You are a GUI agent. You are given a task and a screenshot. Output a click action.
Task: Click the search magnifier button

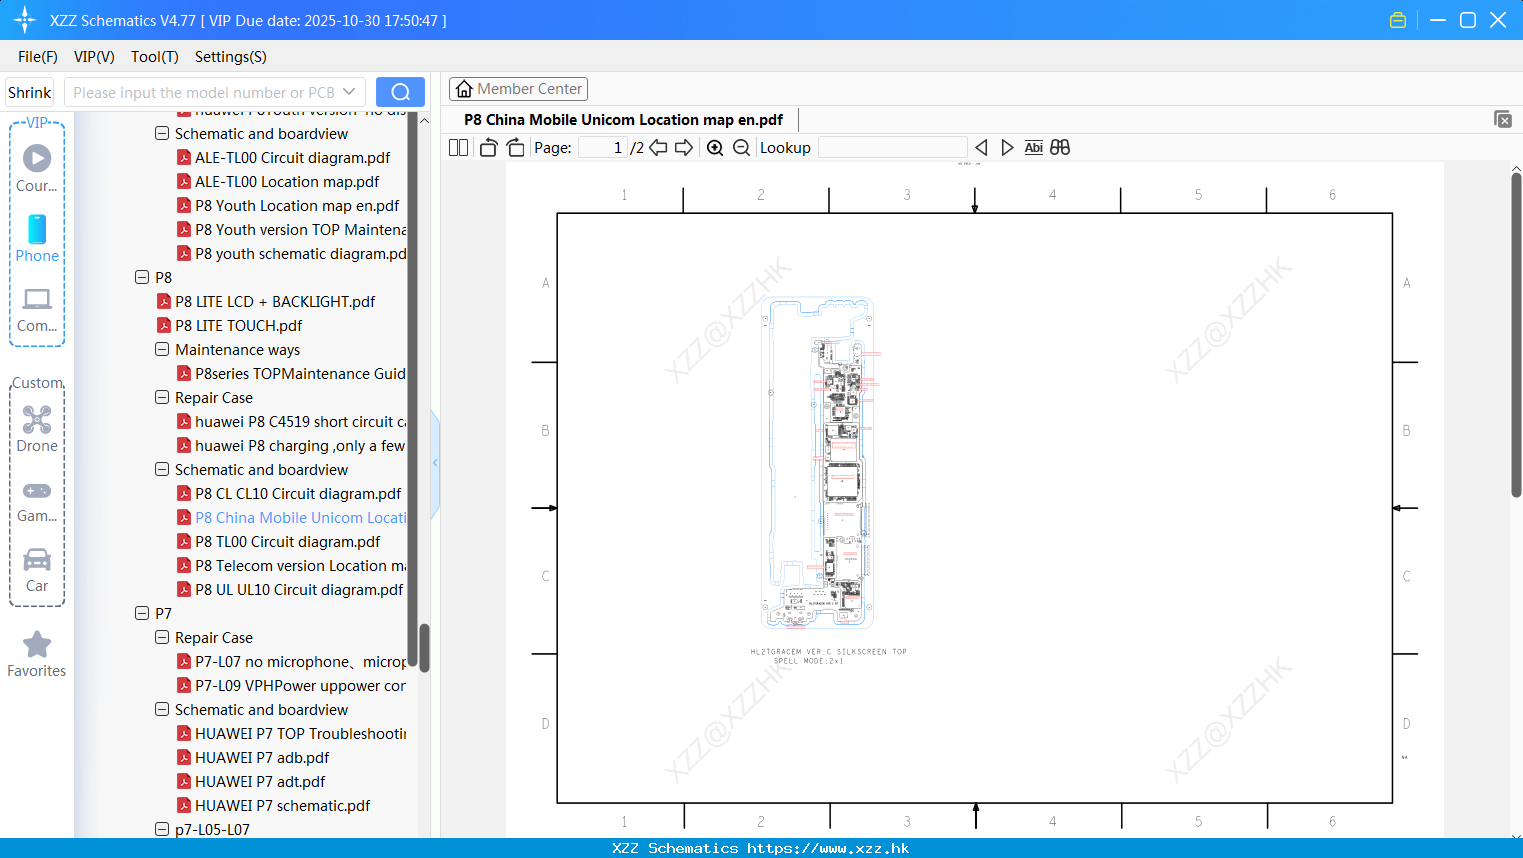[400, 92]
